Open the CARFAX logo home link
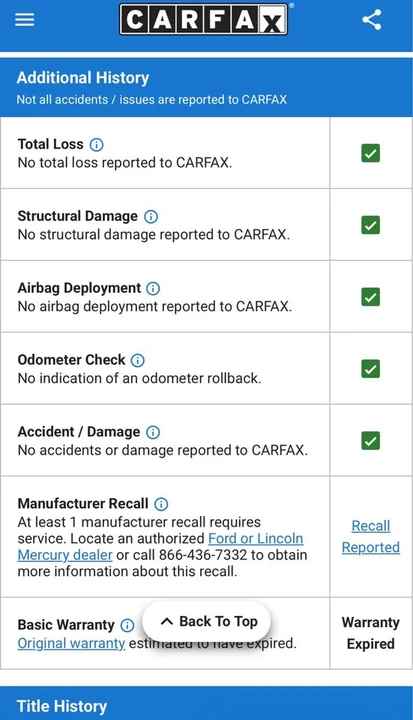Image resolution: width=413 pixels, height=720 pixels. coord(204,19)
